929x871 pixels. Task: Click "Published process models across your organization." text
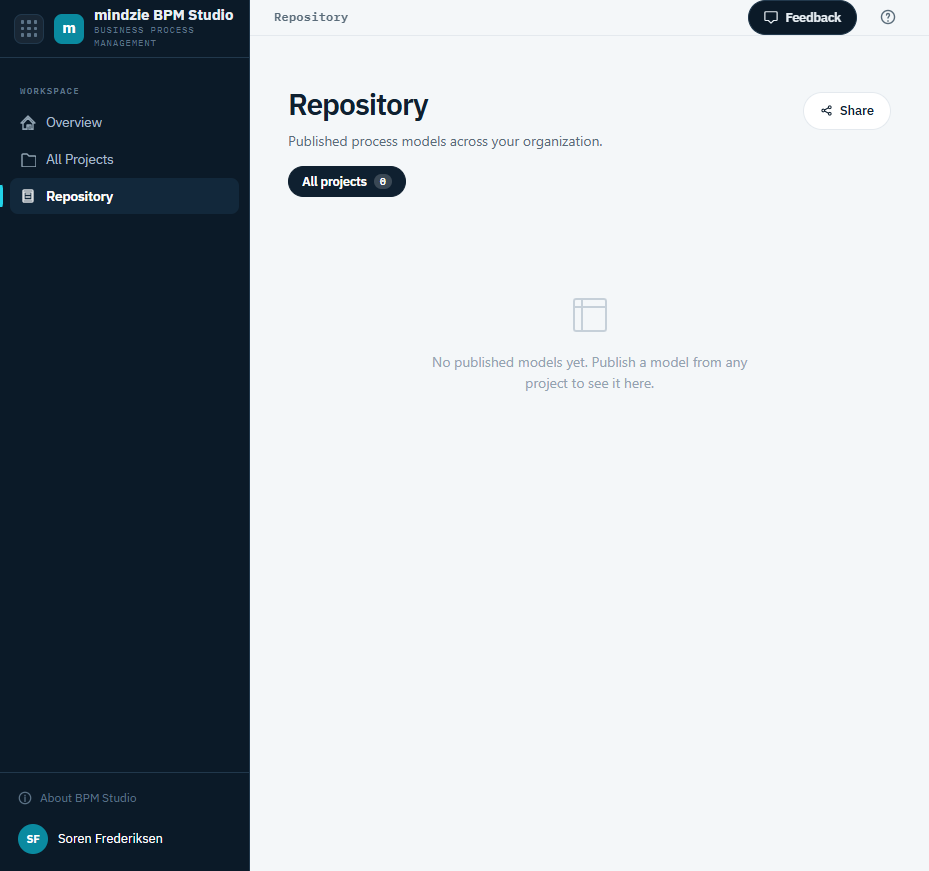[445, 142]
